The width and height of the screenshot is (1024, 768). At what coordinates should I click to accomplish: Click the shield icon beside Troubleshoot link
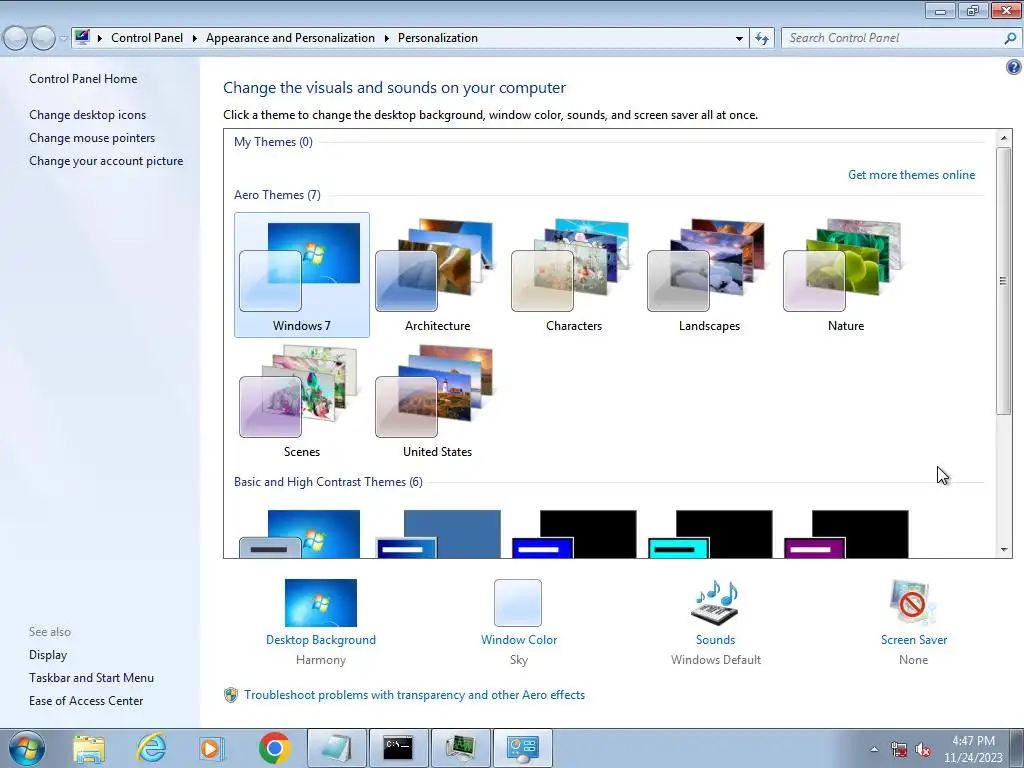231,695
